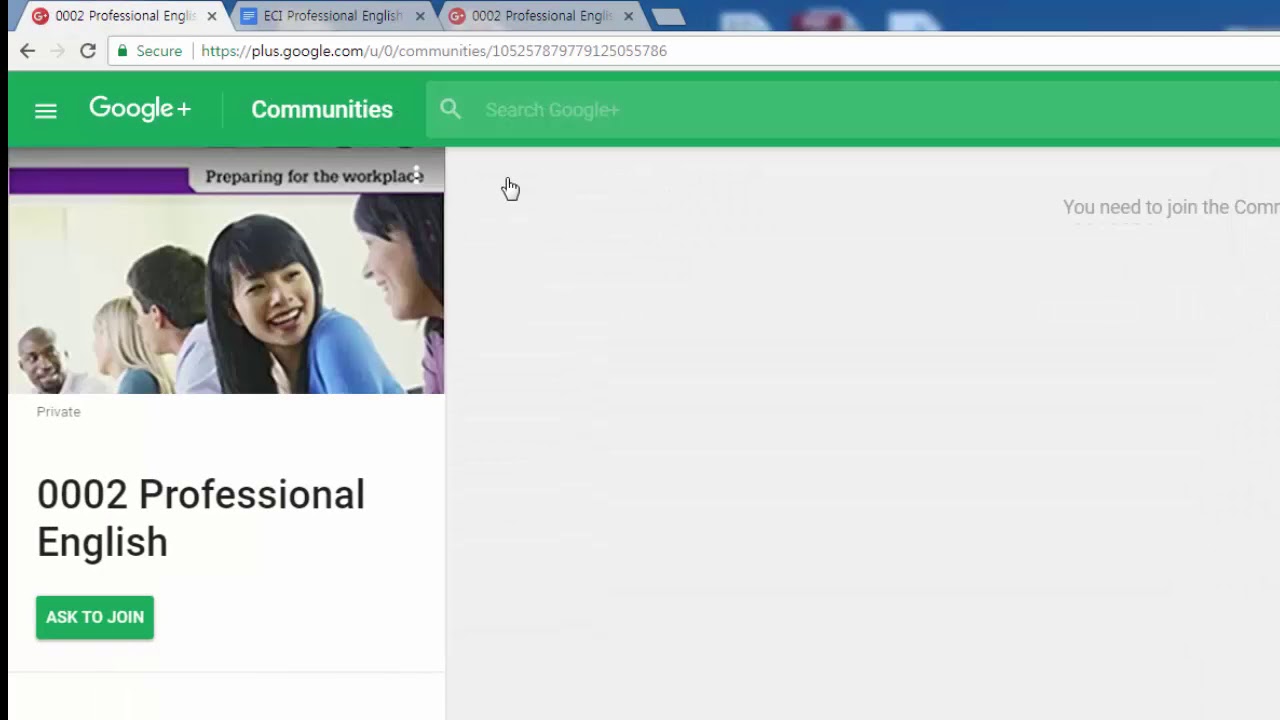The image size is (1280, 720).
Task: Click 'Preparing for the workplace' banner text
Action: click(314, 177)
